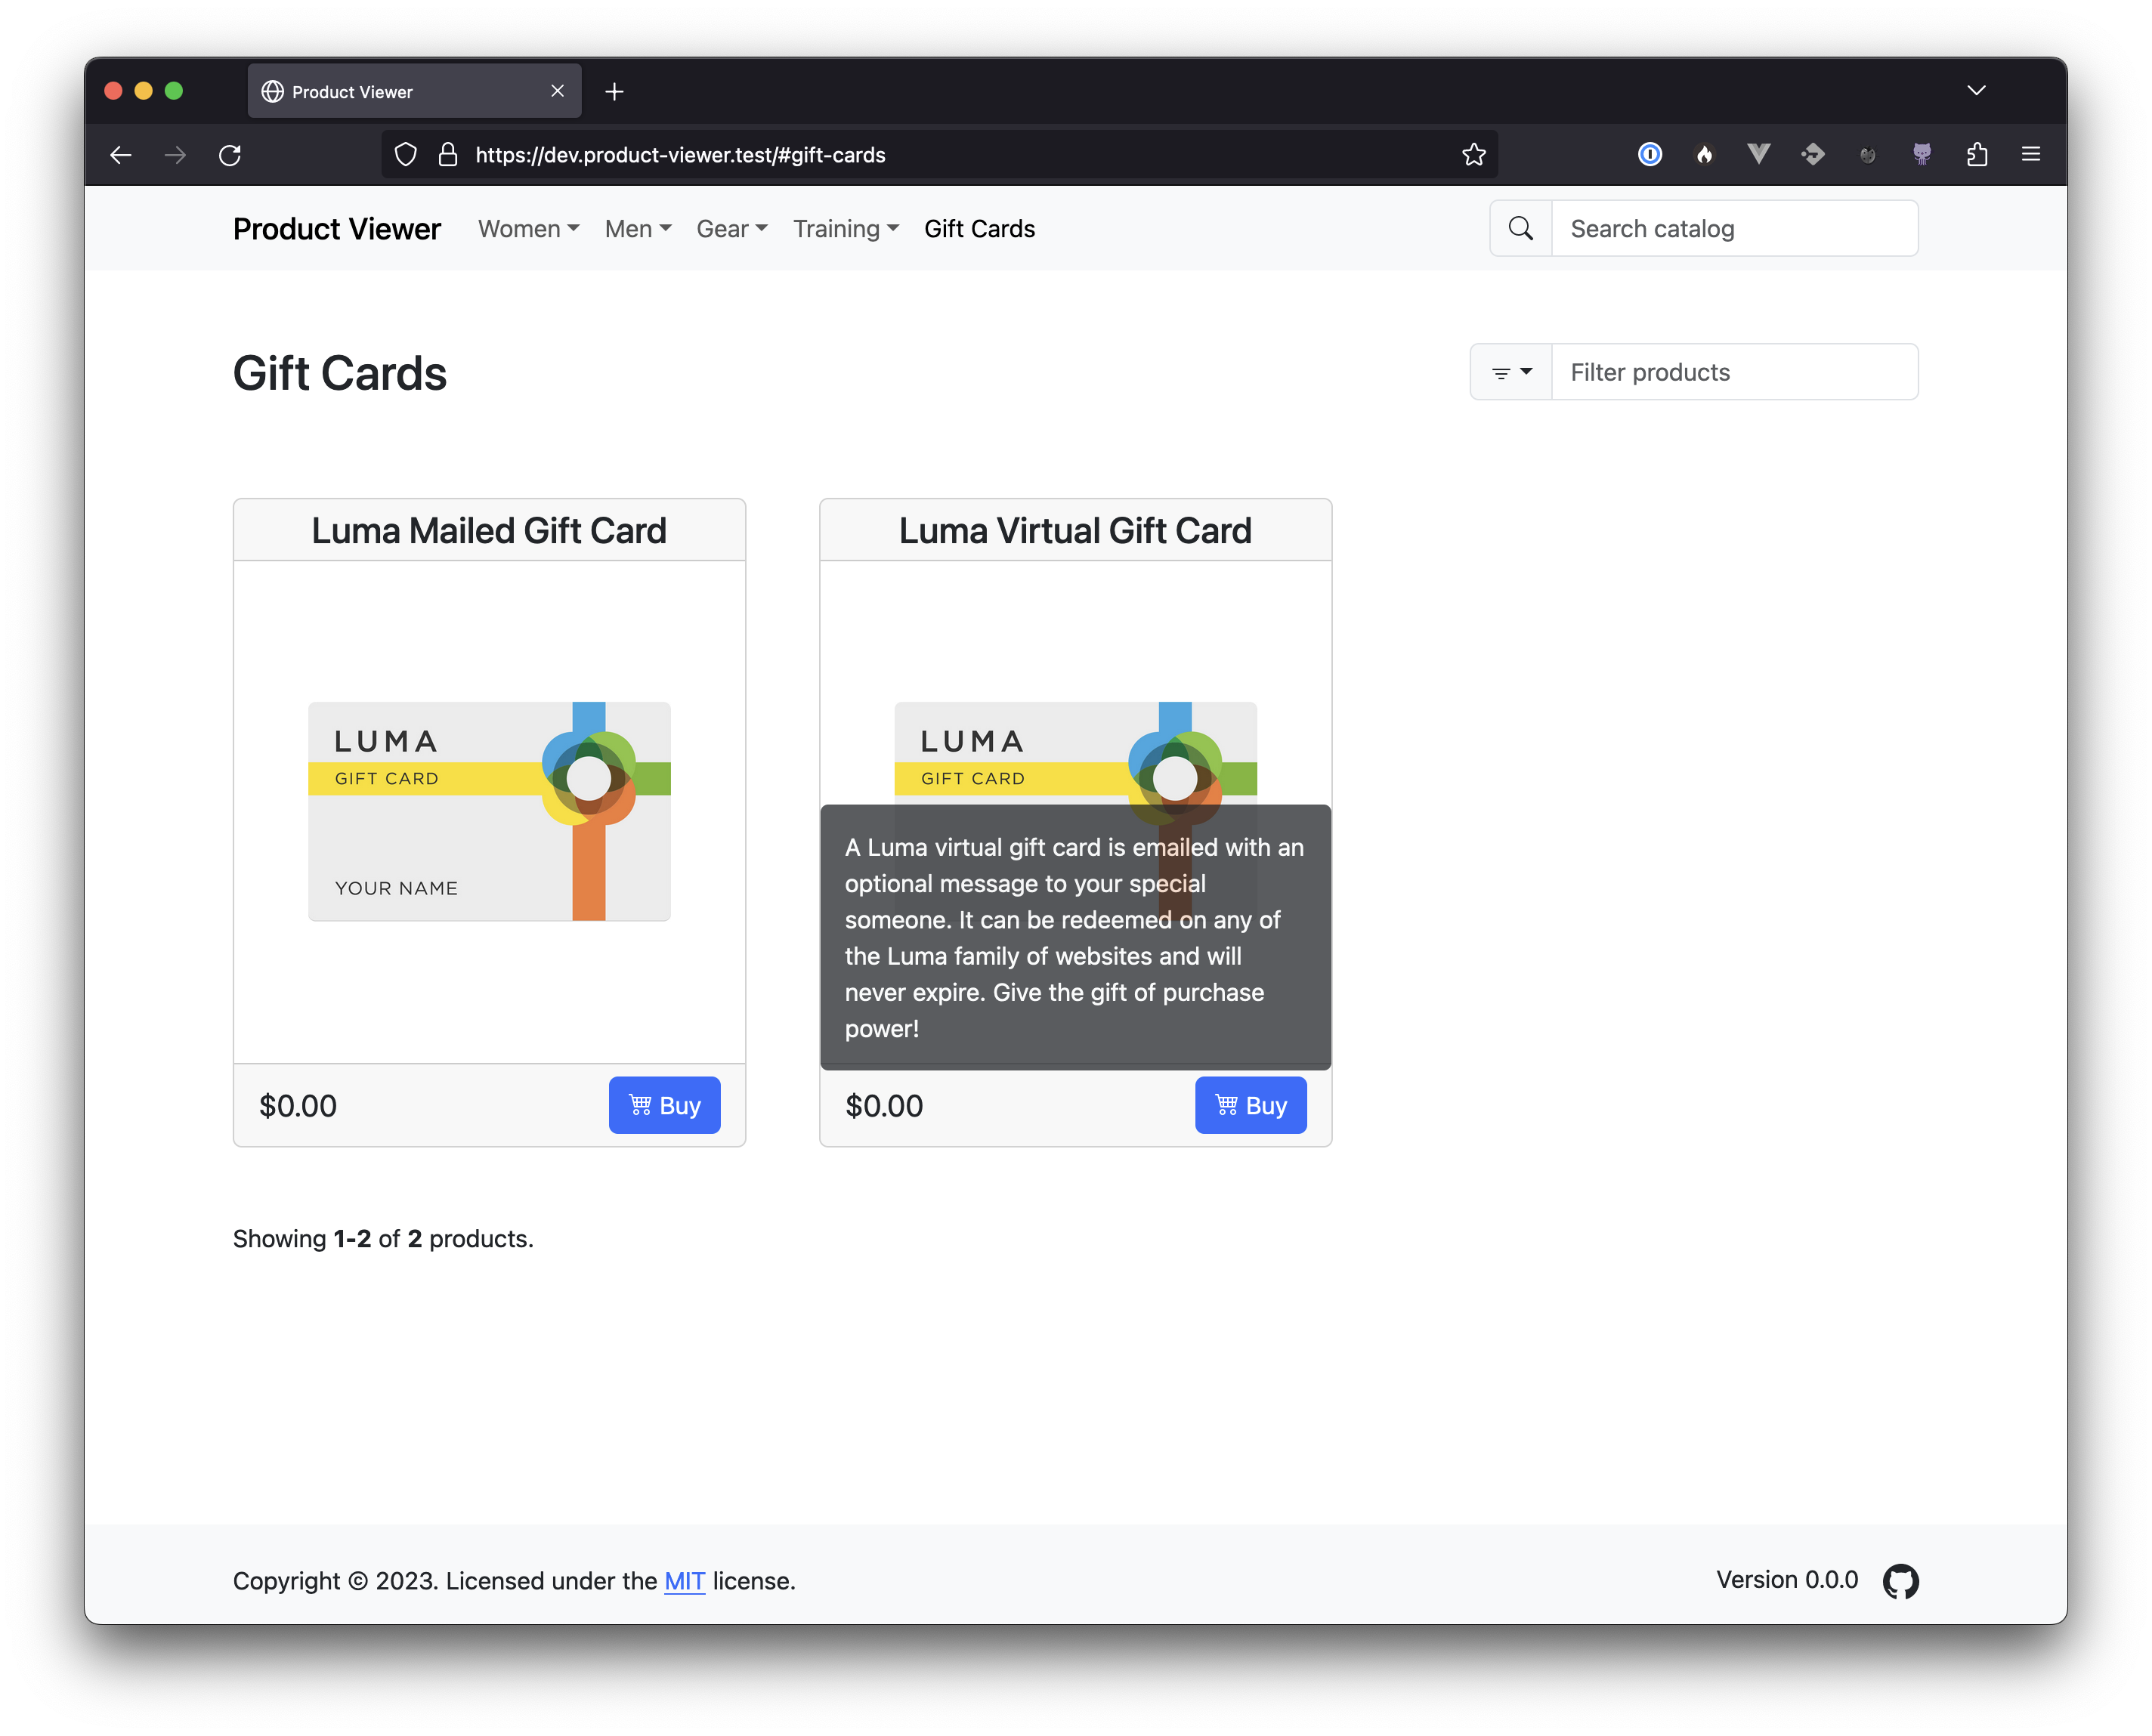The width and height of the screenshot is (2152, 1736).
Task: Buy the Luma Mailed Gift Card
Action: [664, 1105]
